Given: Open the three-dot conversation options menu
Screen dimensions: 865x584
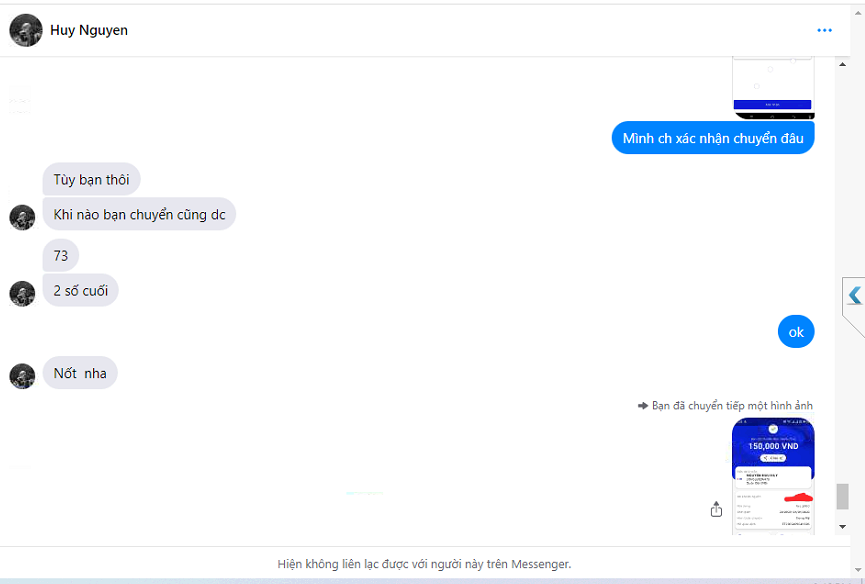Looking at the screenshot, I should point(824,30).
